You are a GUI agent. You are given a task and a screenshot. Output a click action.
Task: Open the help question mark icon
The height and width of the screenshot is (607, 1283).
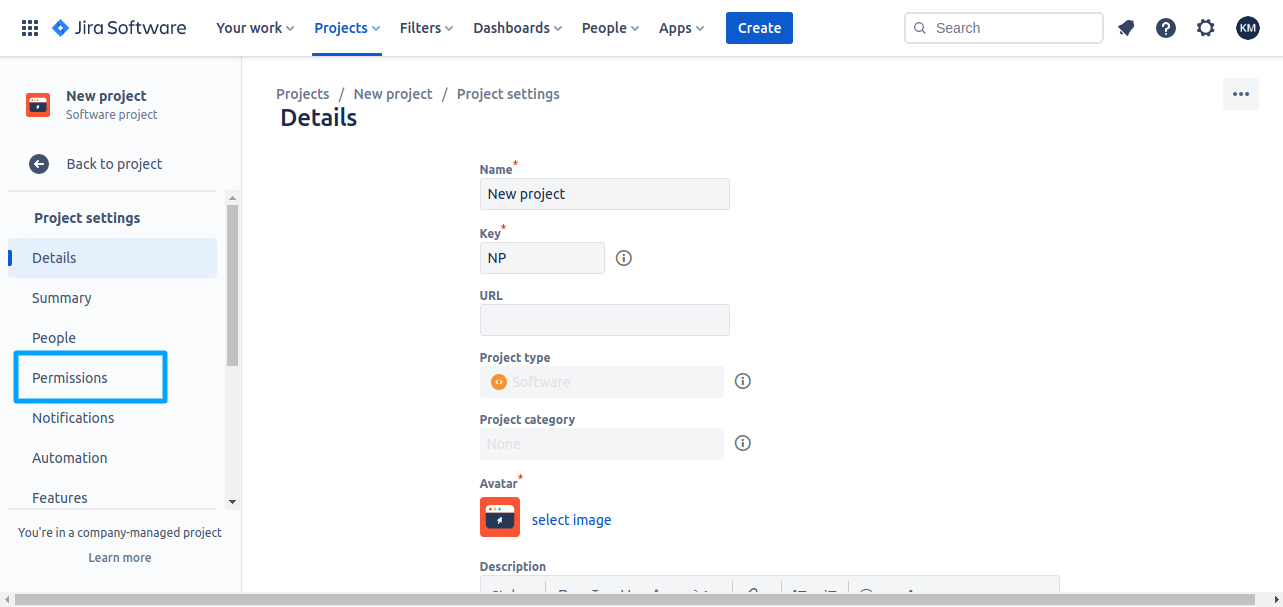(x=1166, y=28)
